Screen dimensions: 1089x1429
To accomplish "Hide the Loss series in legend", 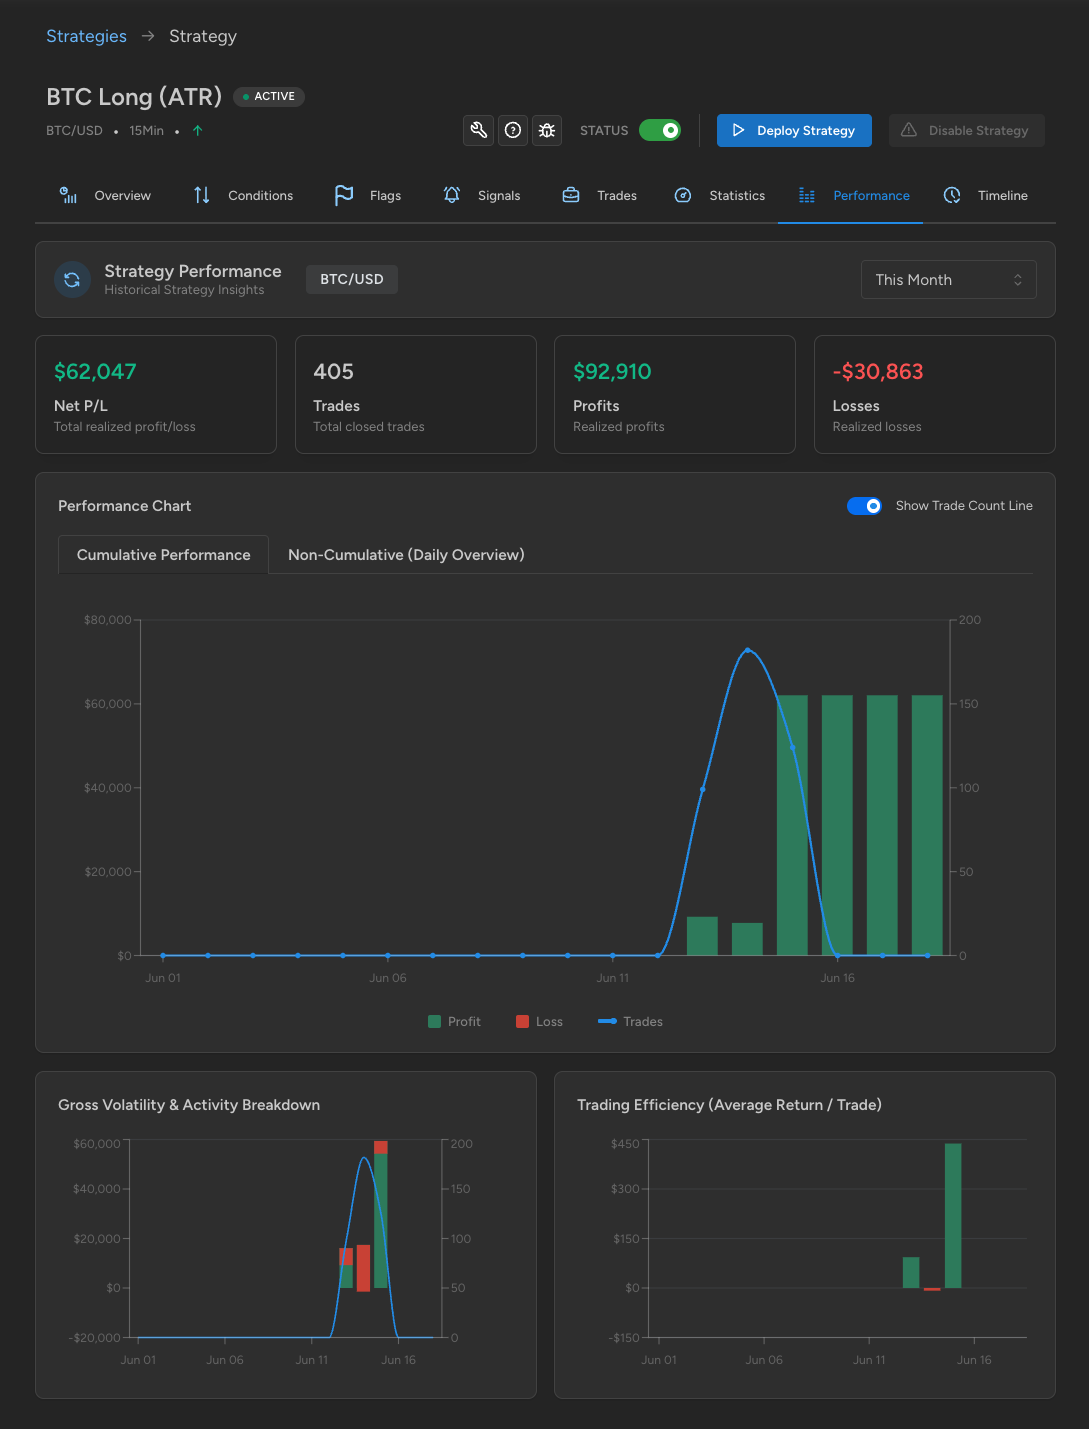I will point(539,1021).
